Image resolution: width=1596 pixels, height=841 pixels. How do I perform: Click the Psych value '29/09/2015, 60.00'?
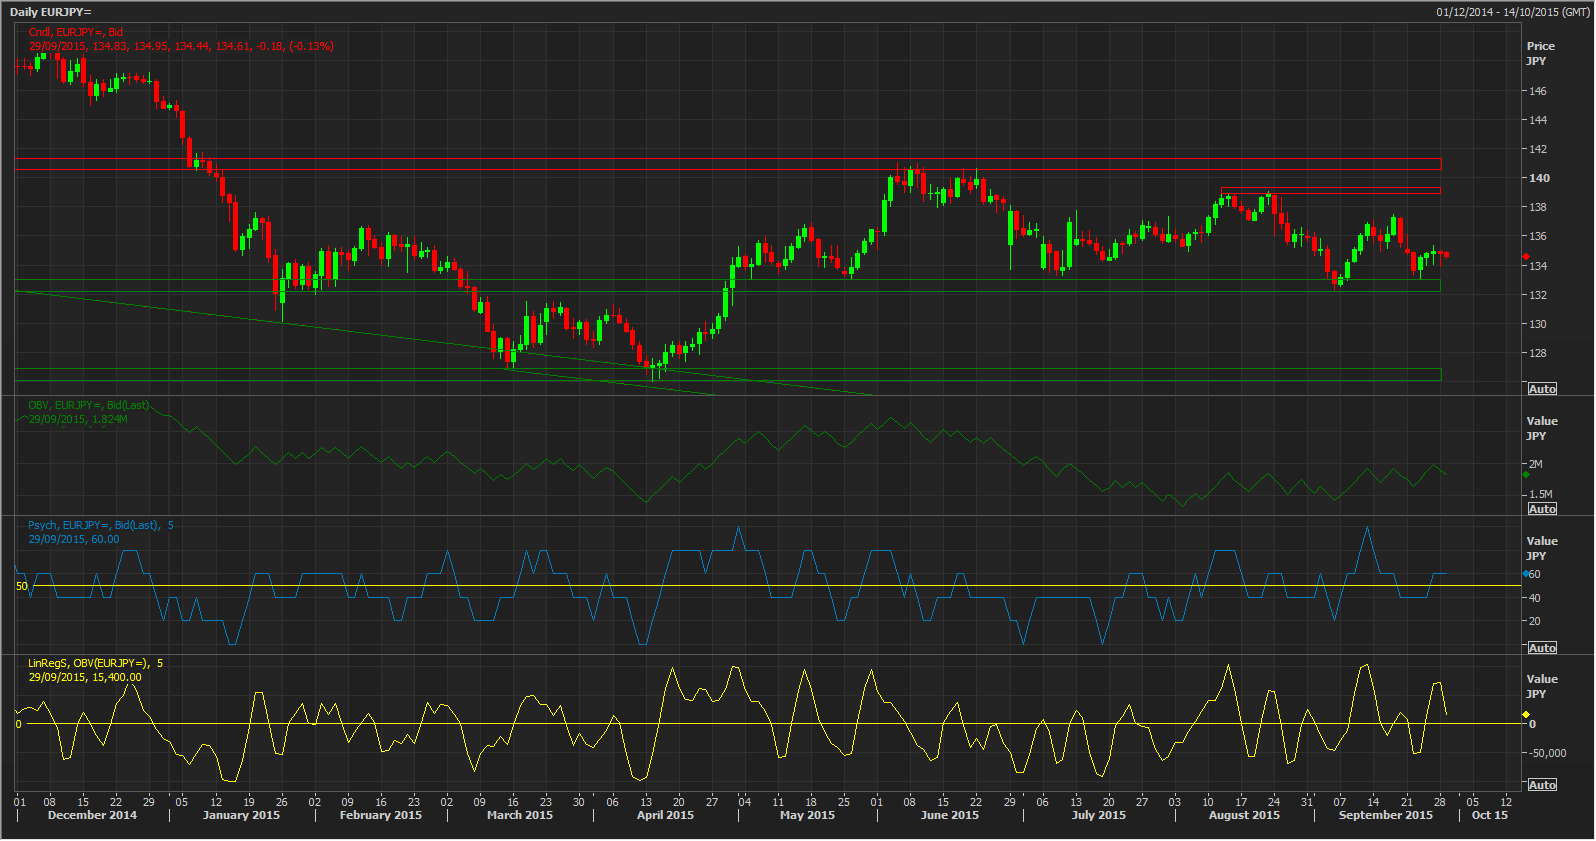click(74, 539)
